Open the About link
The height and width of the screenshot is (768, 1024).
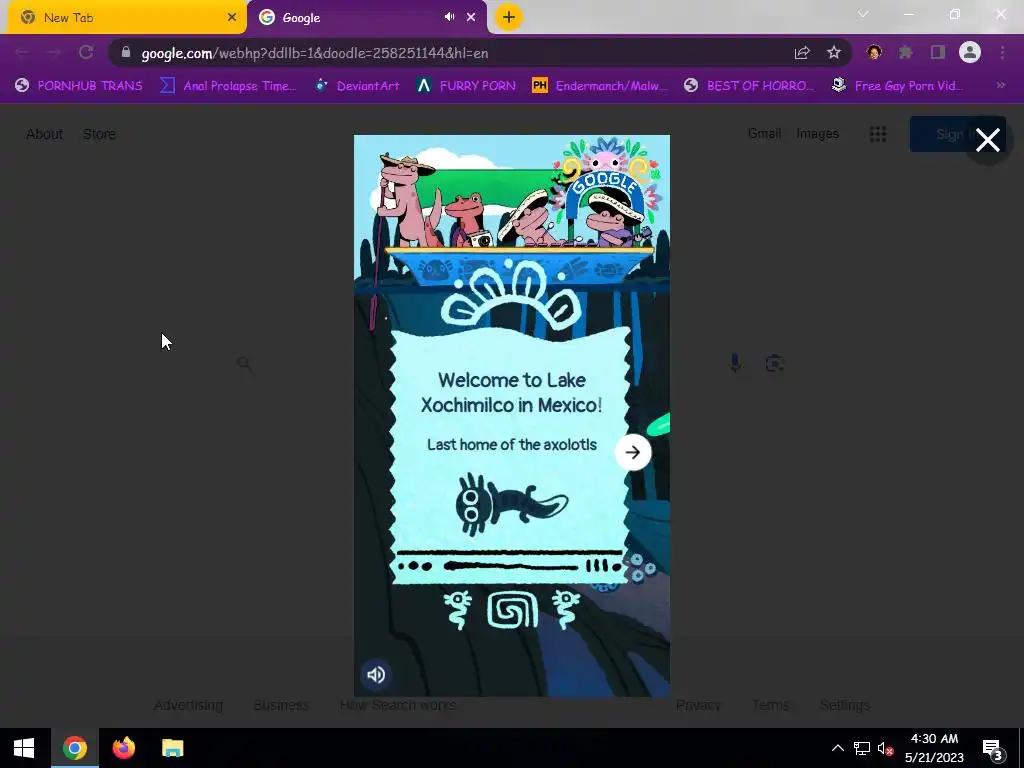(44, 134)
